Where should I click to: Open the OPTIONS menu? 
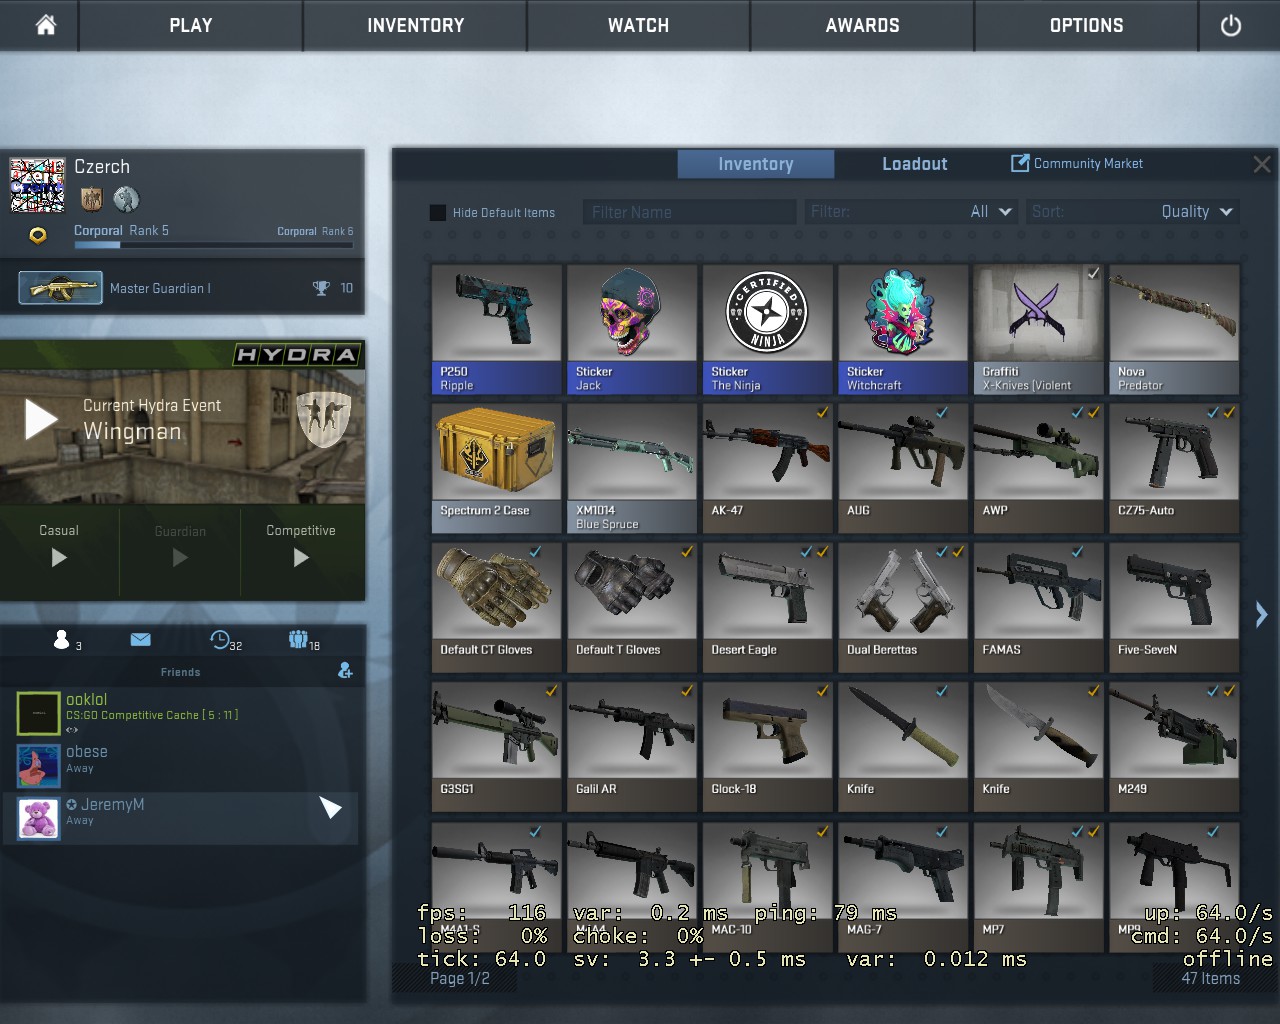tap(1087, 25)
